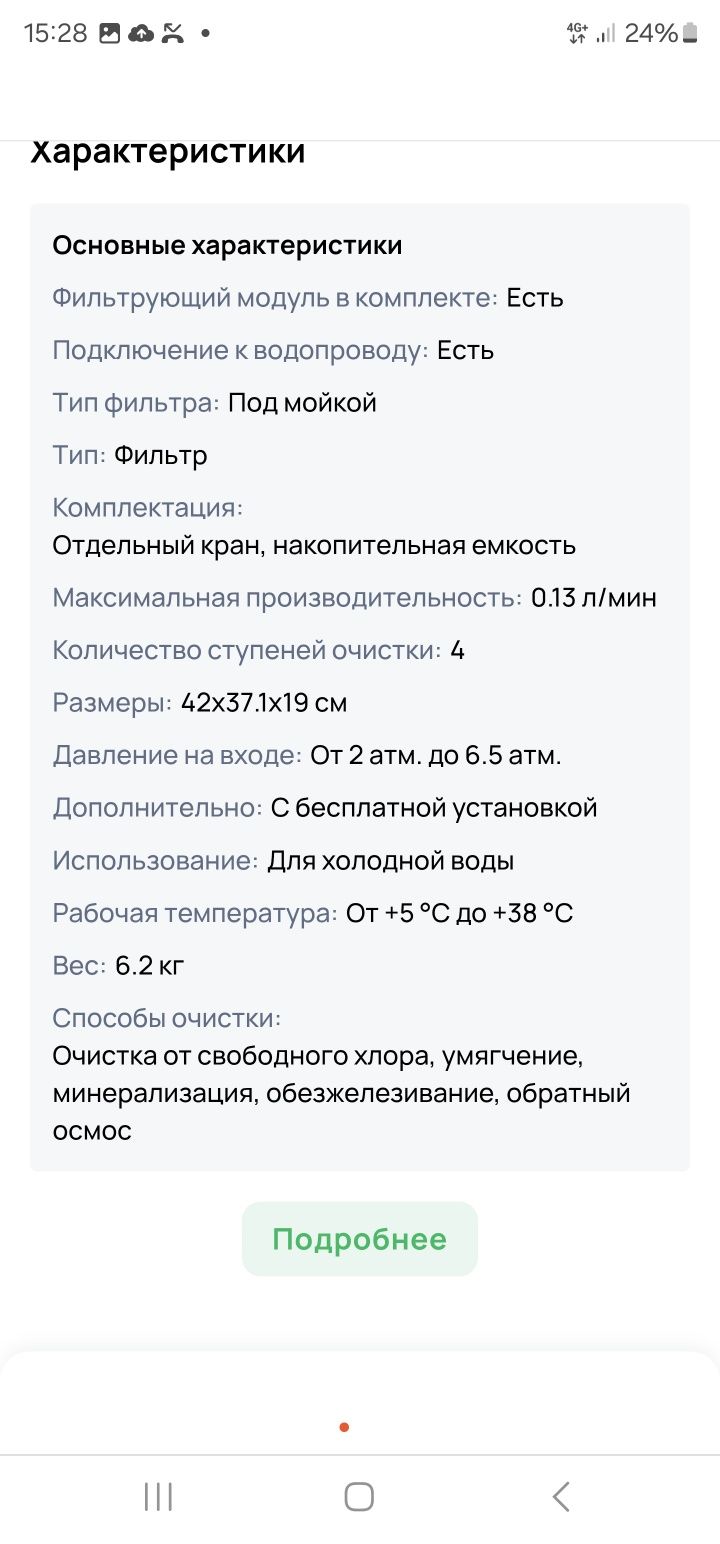Viewport: 720px width, 1544px height.
Task: Tap the Android home button icon
Action: click(x=359, y=1497)
